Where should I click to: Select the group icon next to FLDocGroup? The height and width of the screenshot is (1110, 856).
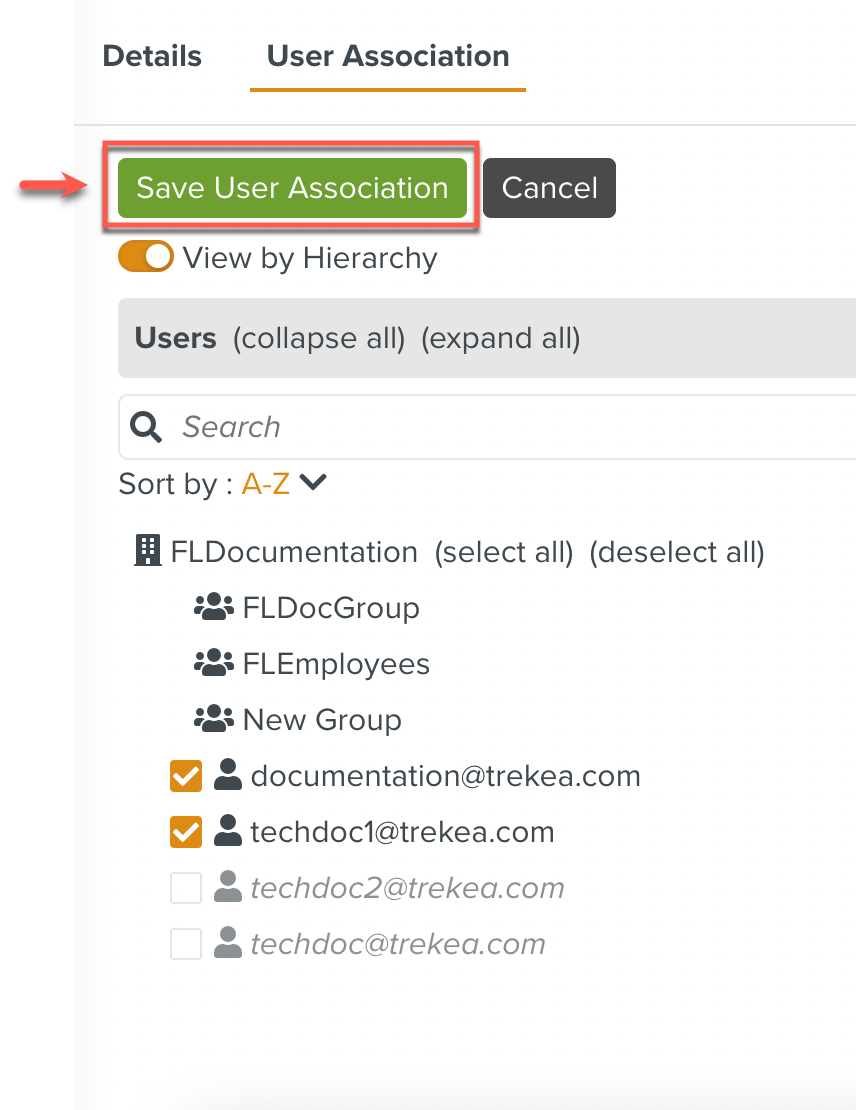tap(213, 607)
